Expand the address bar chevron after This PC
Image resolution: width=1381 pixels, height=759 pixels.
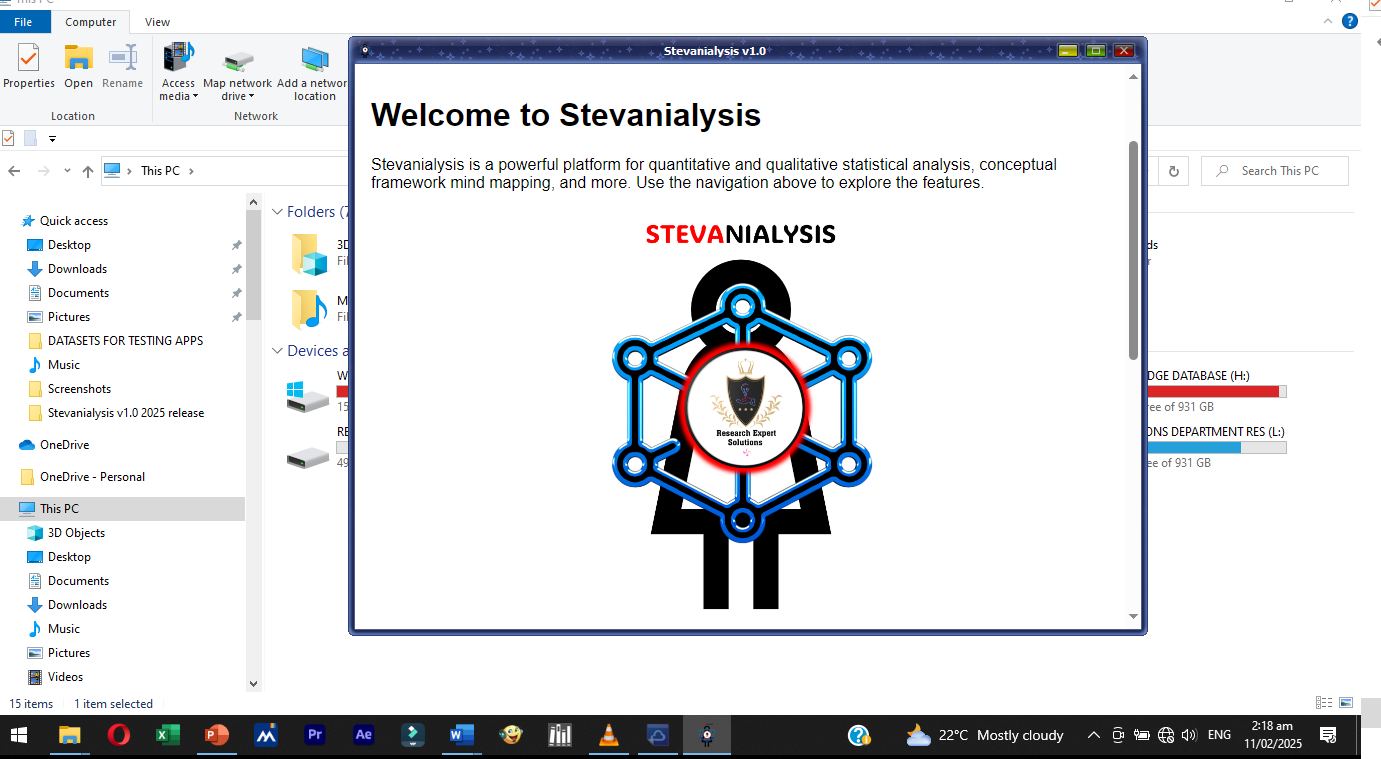pyautogui.click(x=191, y=171)
